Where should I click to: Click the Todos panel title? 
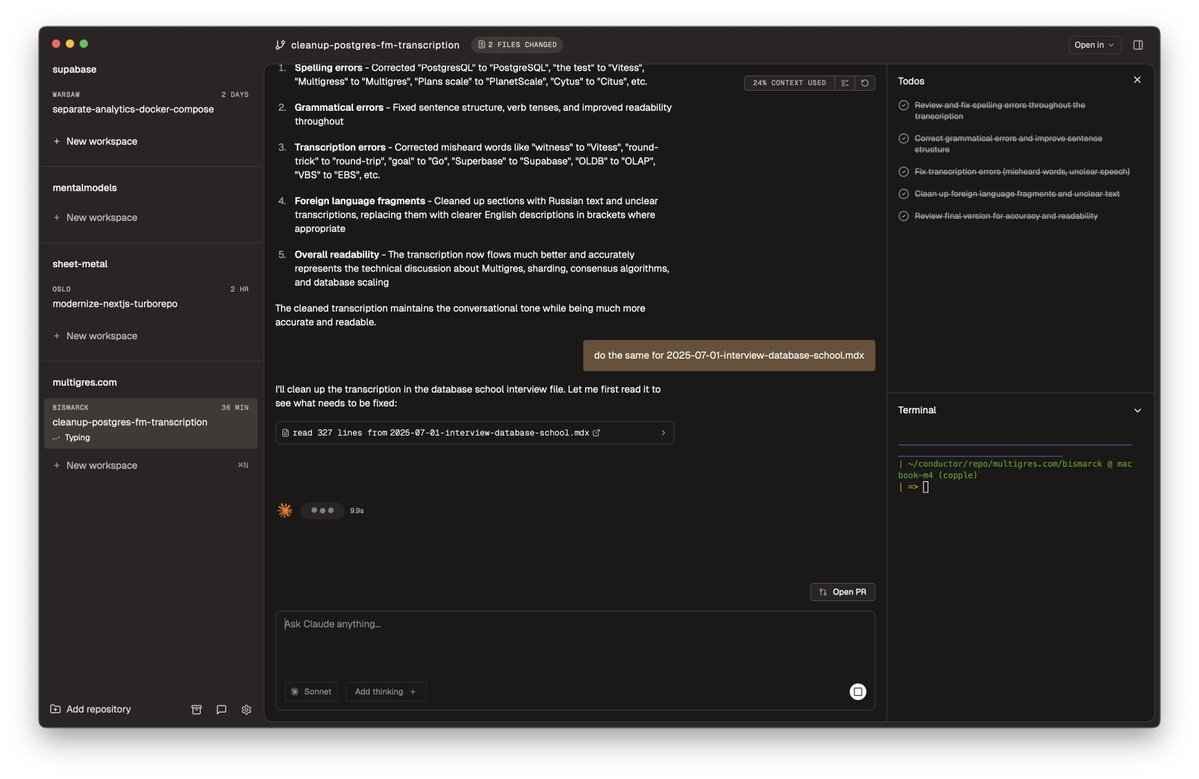(911, 81)
